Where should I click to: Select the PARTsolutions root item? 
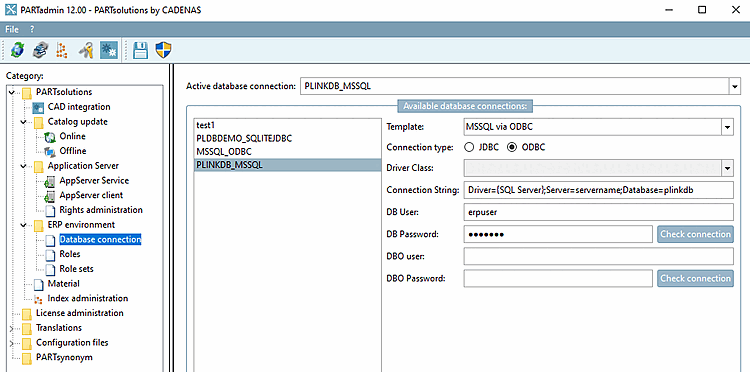pos(64,92)
